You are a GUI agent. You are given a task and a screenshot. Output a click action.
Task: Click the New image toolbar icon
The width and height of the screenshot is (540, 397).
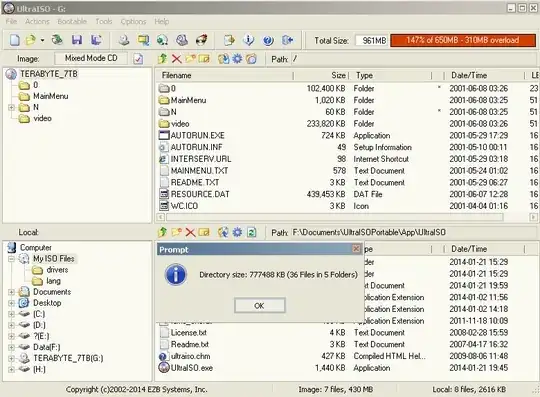(x=14, y=40)
